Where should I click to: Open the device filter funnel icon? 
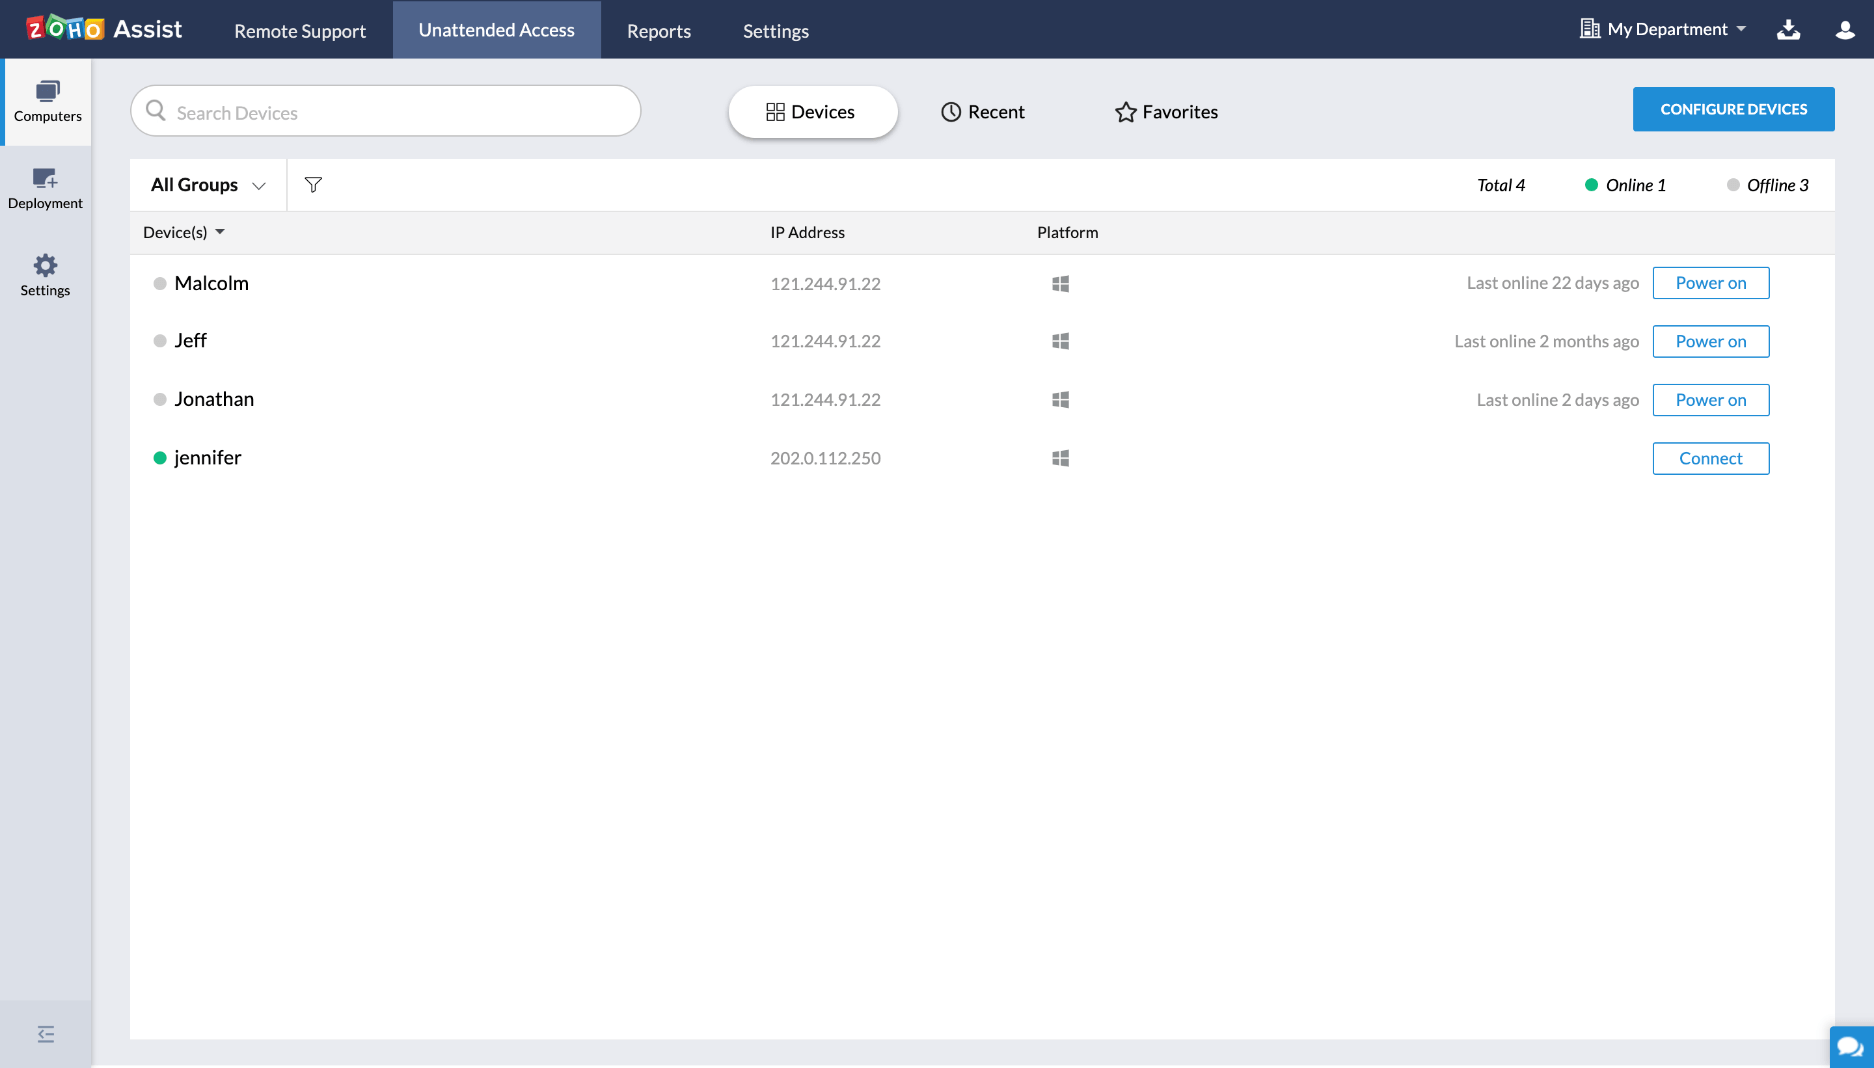pyautogui.click(x=313, y=185)
